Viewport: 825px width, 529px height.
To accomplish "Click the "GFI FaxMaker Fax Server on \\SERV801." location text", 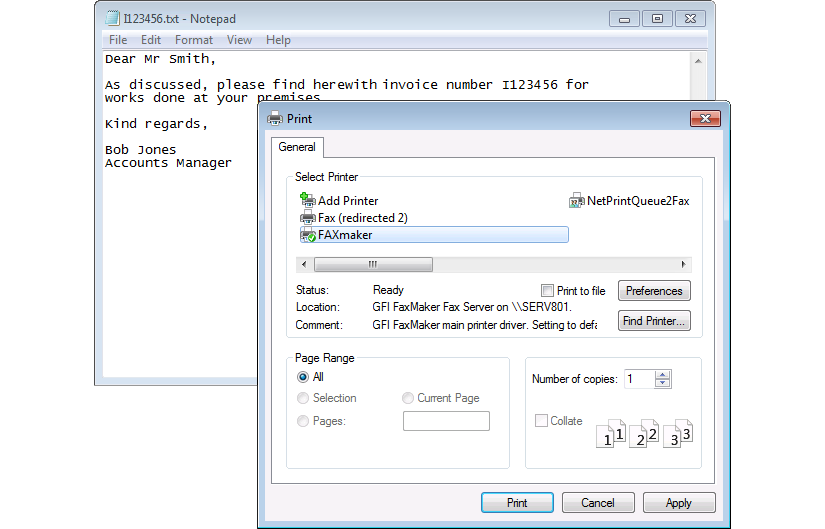I will (x=472, y=307).
